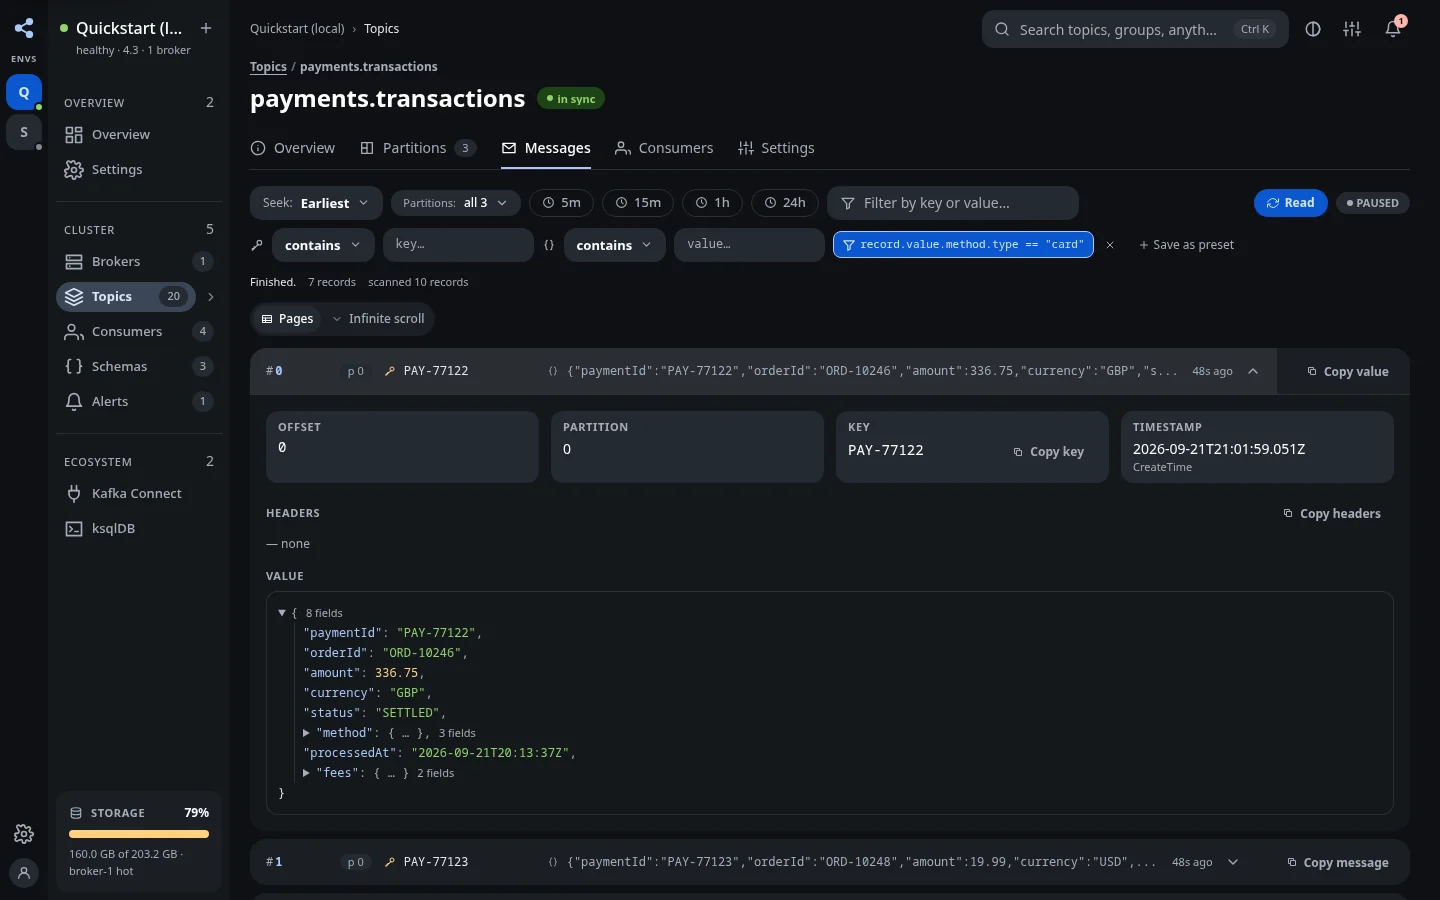Toggle the PAUSED status pill
The image size is (1440, 900).
(x=1372, y=203)
